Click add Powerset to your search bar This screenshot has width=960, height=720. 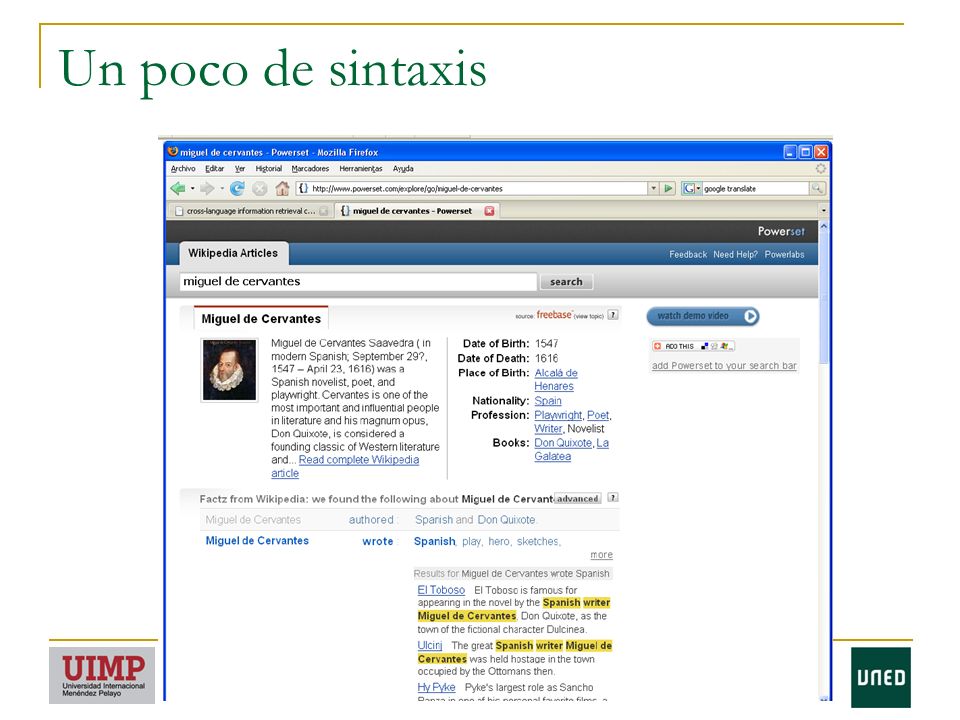[724, 366]
